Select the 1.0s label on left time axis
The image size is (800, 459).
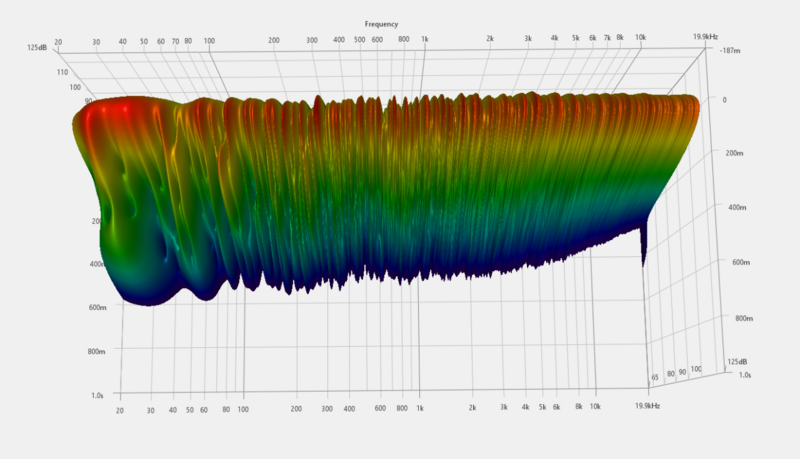(97, 395)
